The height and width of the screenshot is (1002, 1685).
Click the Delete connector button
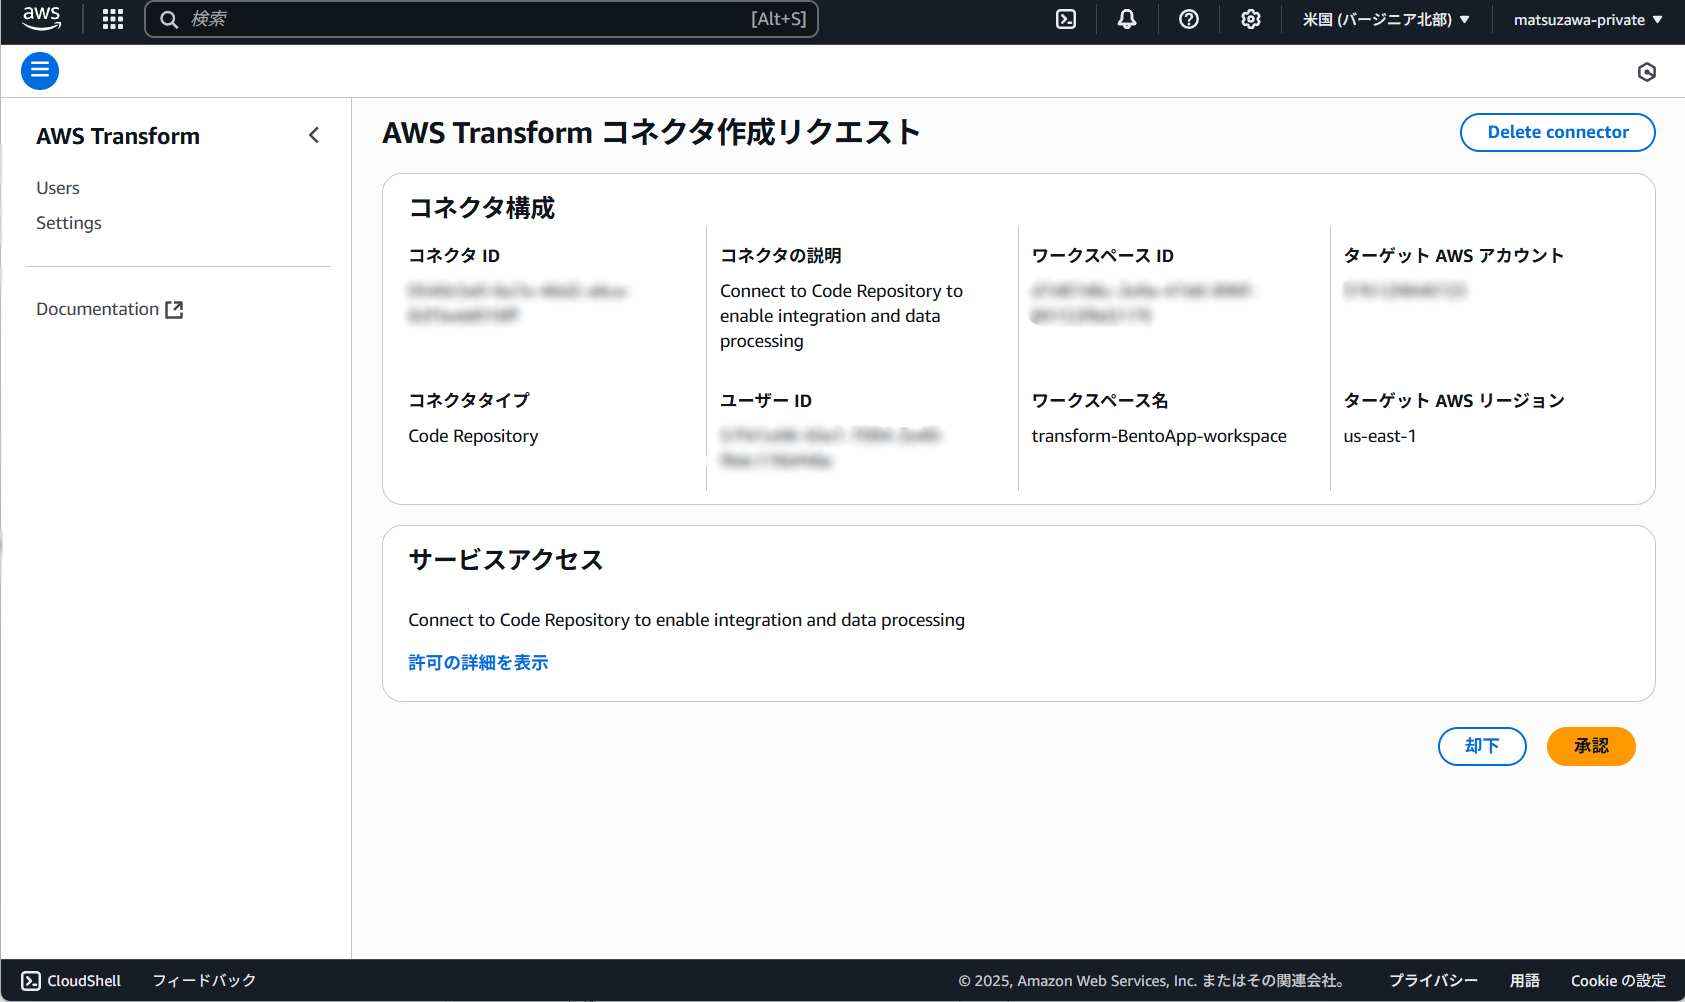pyautogui.click(x=1557, y=132)
